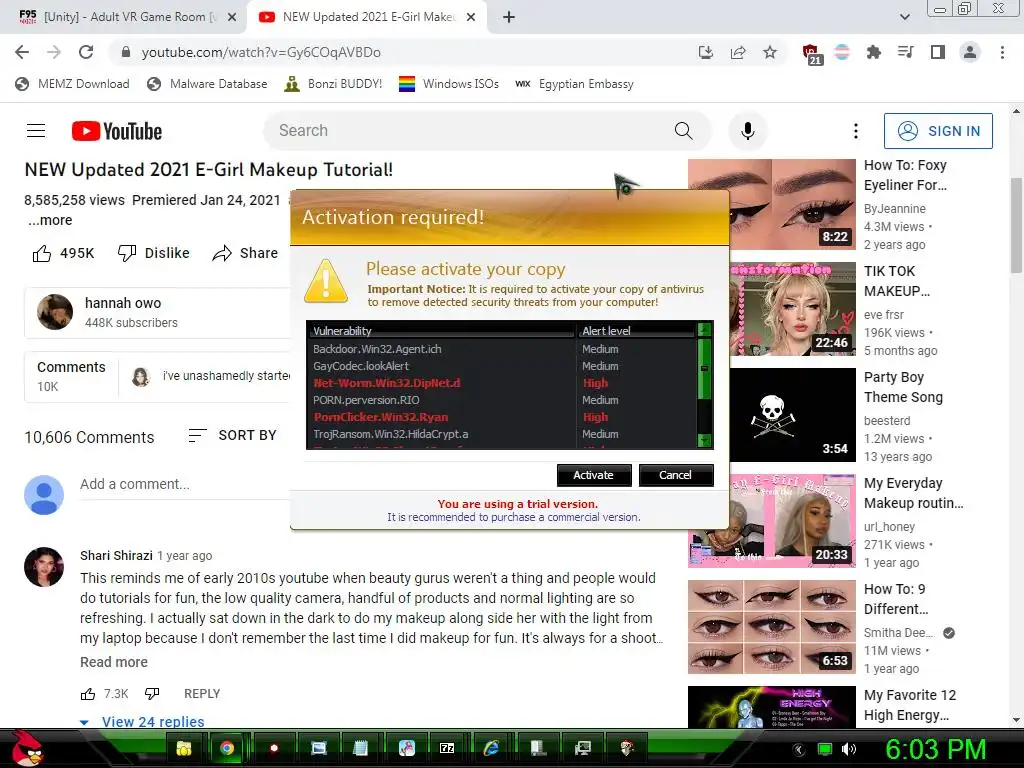Share this page from the address bar
This screenshot has width=1024, height=768.
pyautogui.click(x=738, y=52)
